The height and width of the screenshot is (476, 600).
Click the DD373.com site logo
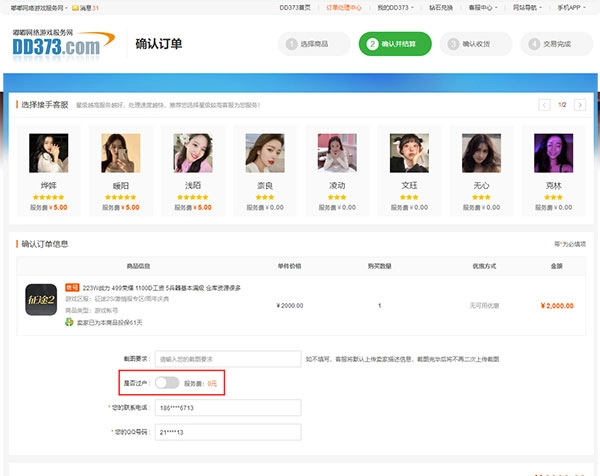tap(57, 44)
